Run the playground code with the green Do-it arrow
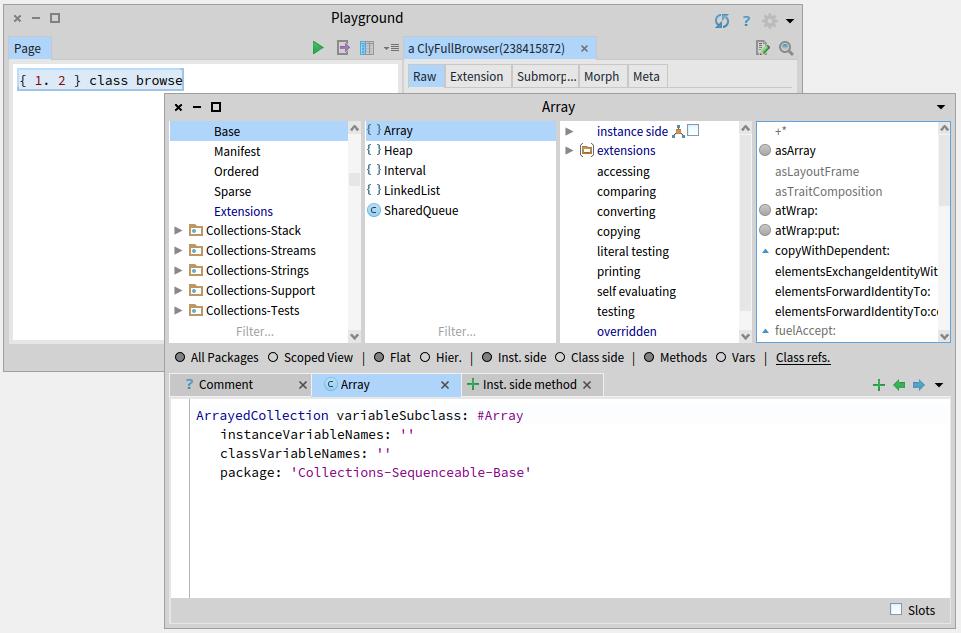 click(x=318, y=48)
